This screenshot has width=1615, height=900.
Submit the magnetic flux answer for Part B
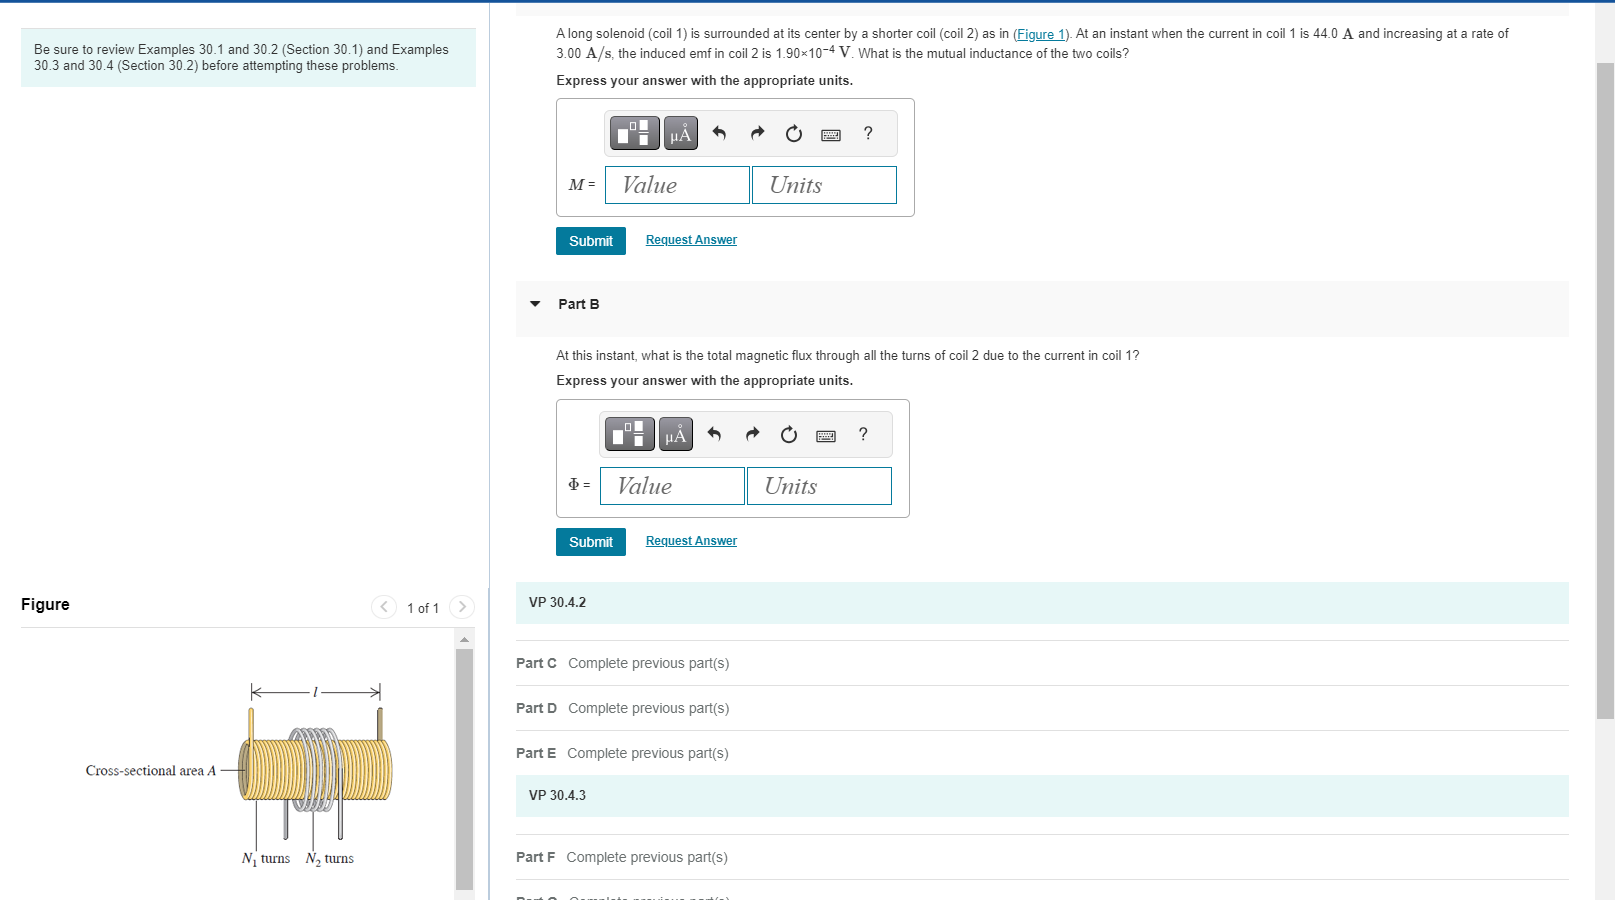[x=590, y=541]
